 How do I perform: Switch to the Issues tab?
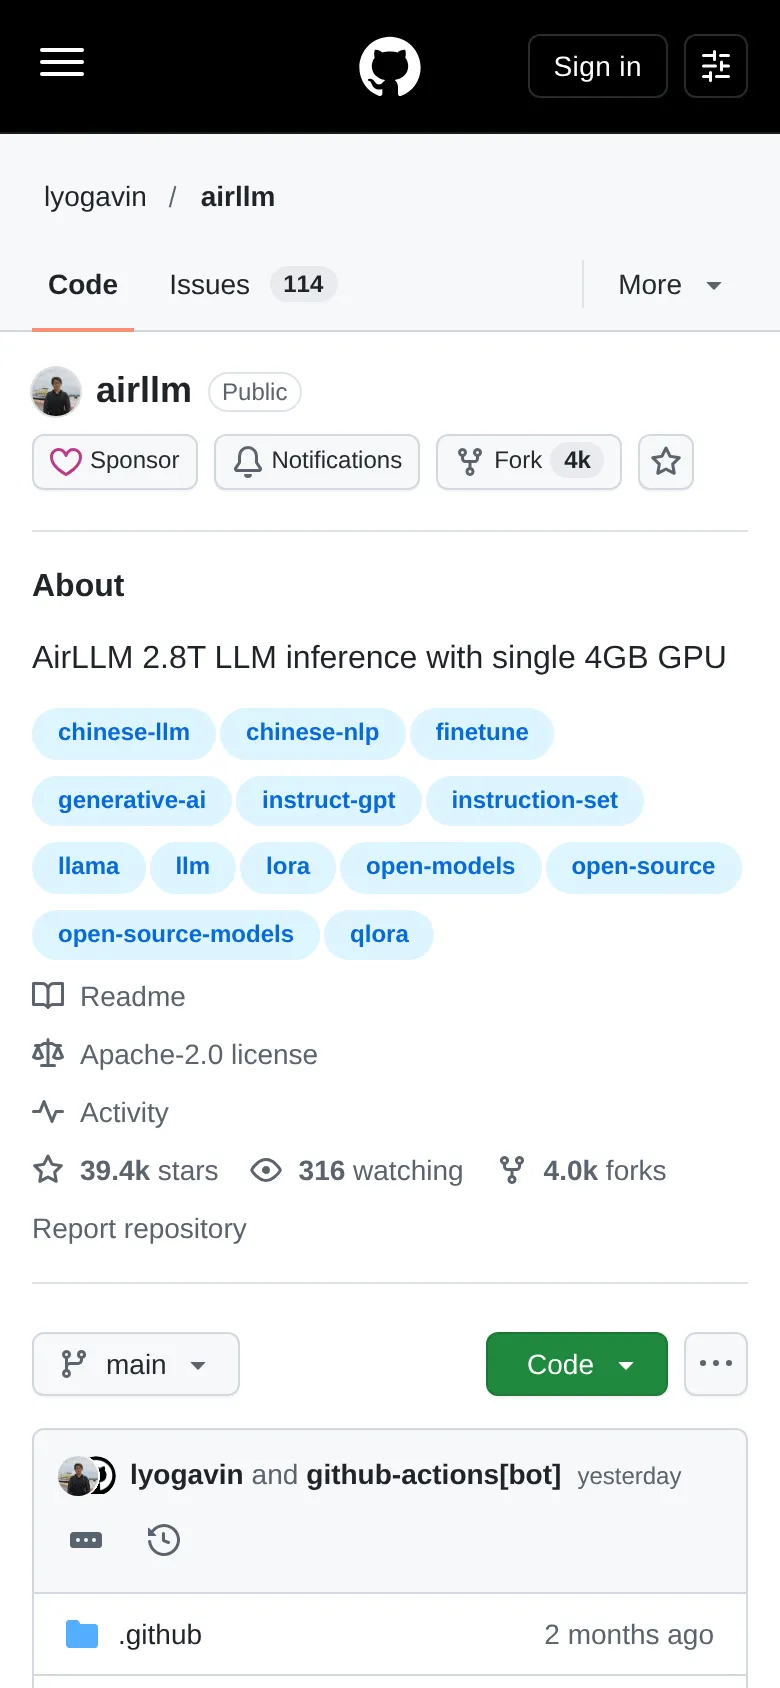(253, 285)
